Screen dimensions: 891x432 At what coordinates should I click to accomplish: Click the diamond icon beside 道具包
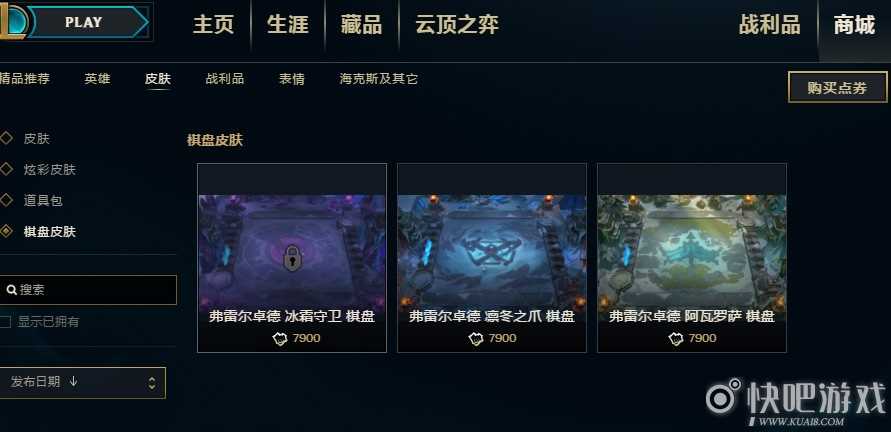(6, 200)
